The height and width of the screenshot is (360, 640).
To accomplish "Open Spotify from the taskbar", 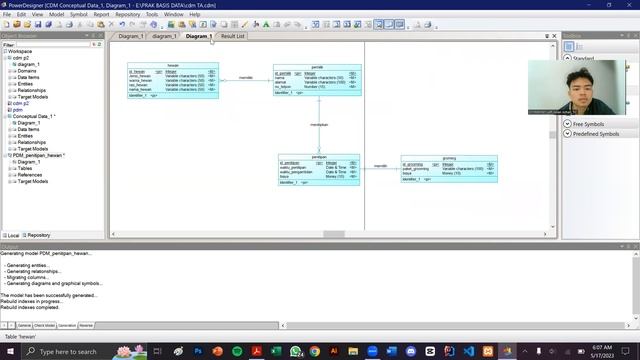I will tap(237, 351).
